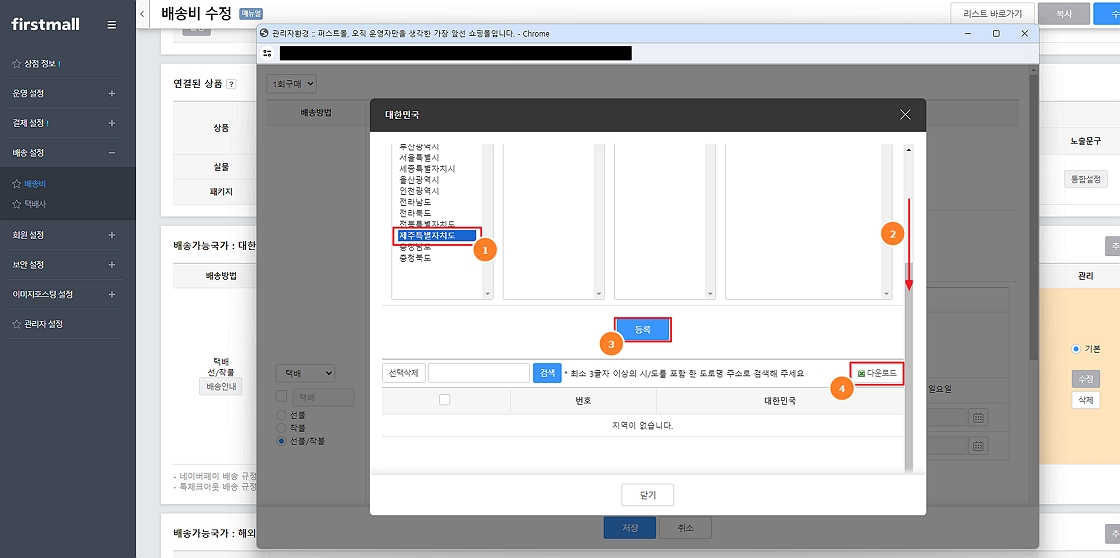Click the dialog's vertical scrollbar up arrow
The image size is (1120, 558).
tap(909, 151)
